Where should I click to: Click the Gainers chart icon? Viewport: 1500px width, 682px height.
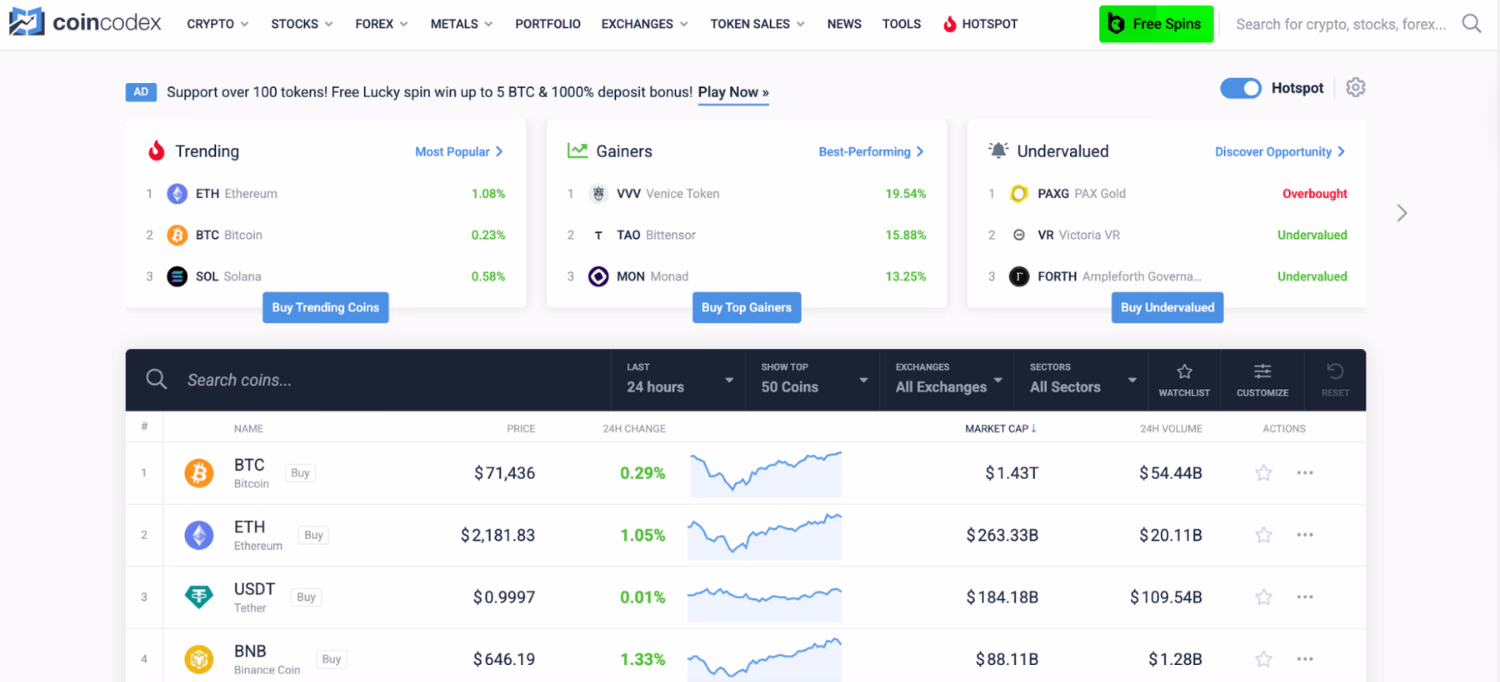(578, 150)
